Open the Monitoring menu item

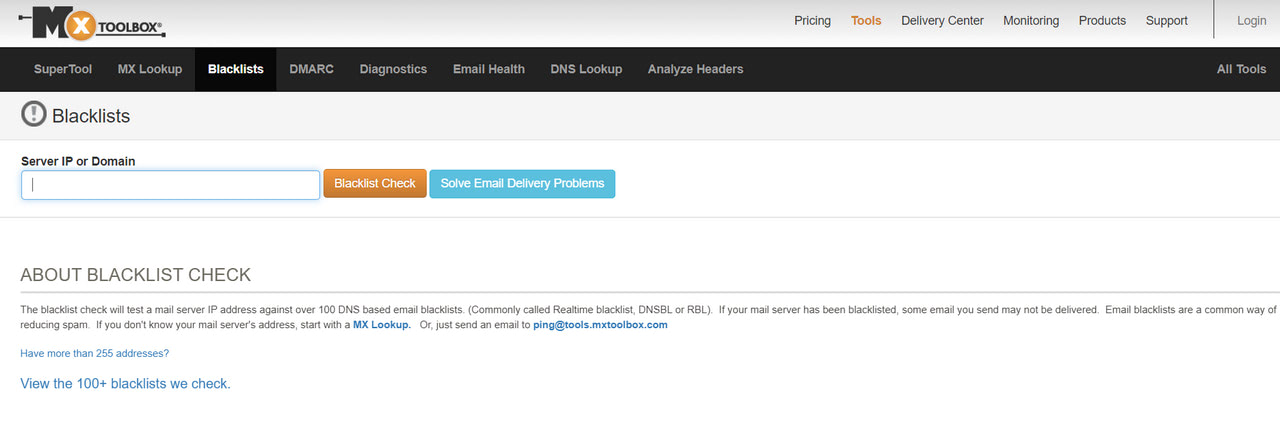pyautogui.click(x=1031, y=20)
